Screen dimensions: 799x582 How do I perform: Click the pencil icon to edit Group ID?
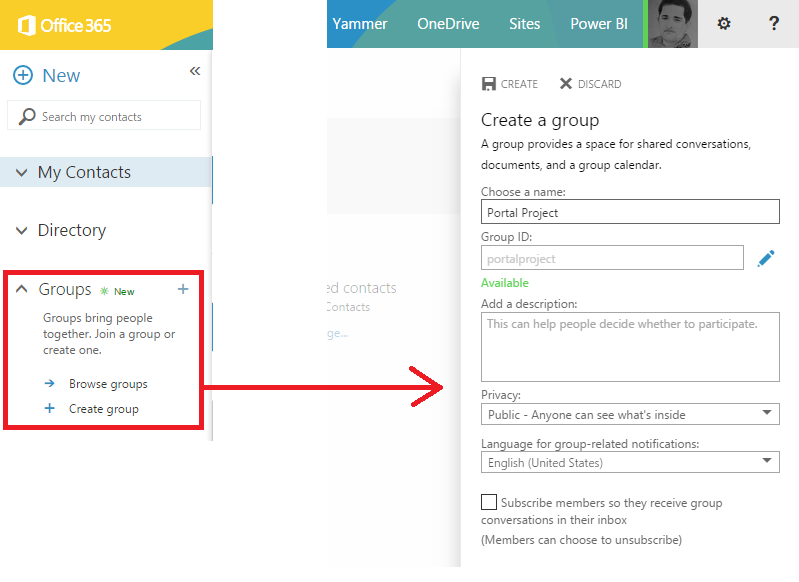(x=766, y=259)
